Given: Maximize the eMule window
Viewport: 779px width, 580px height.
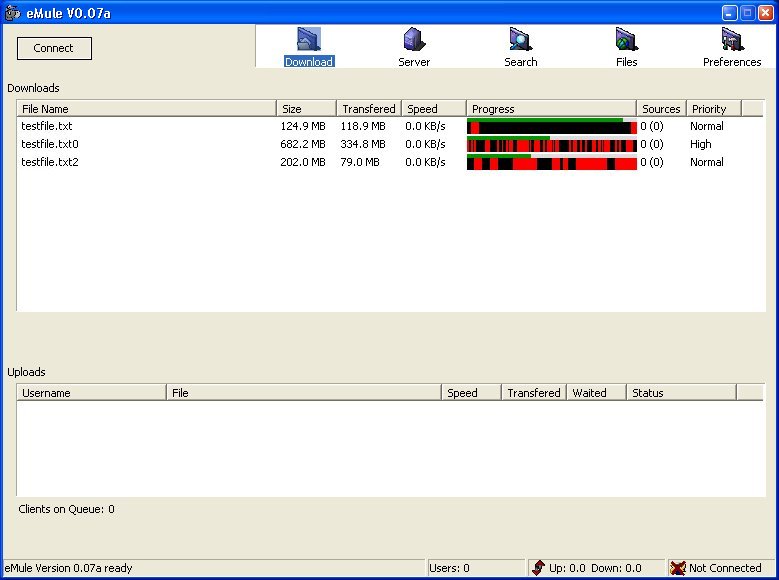Looking at the screenshot, I should [x=747, y=13].
